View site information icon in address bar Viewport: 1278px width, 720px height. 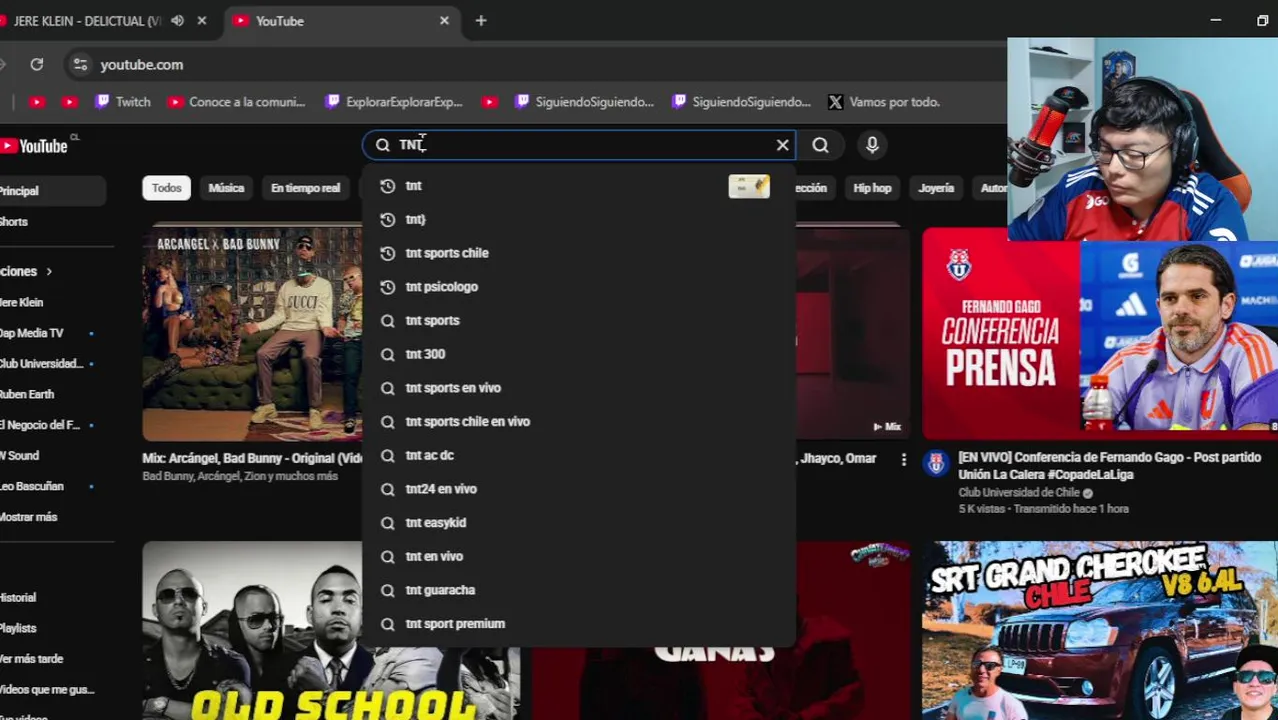click(80, 64)
